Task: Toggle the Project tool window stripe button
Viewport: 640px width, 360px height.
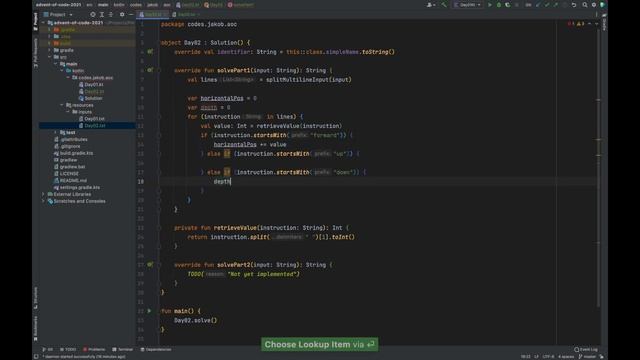Action: pos(36,21)
